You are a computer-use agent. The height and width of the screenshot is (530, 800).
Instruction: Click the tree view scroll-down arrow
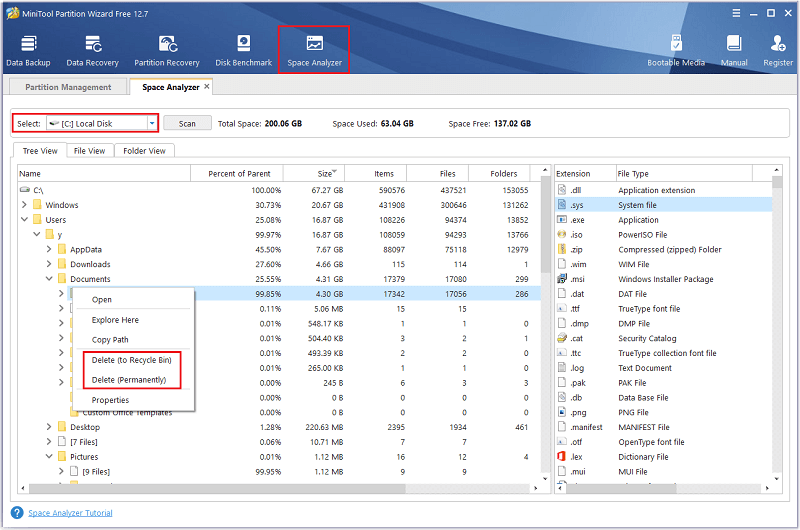point(545,478)
